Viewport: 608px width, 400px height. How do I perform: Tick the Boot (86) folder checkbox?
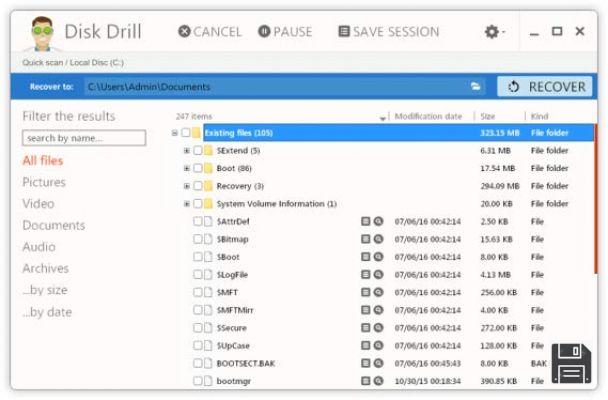(198, 168)
